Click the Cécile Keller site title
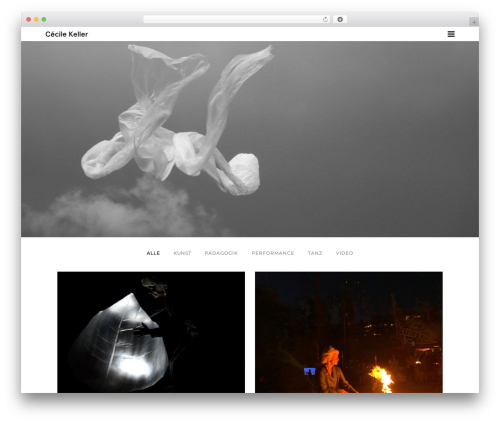Image resolution: width=500 pixels, height=423 pixels. coord(66,34)
